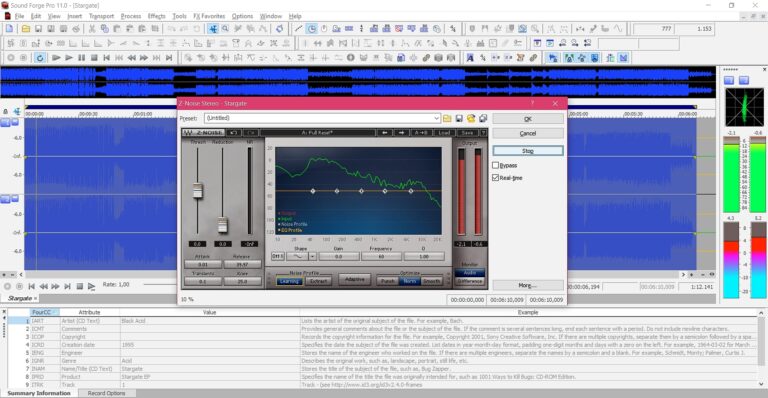Click the Frequency value field
Image resolution: width=768 pixels, height=398 pixels.
381,257
